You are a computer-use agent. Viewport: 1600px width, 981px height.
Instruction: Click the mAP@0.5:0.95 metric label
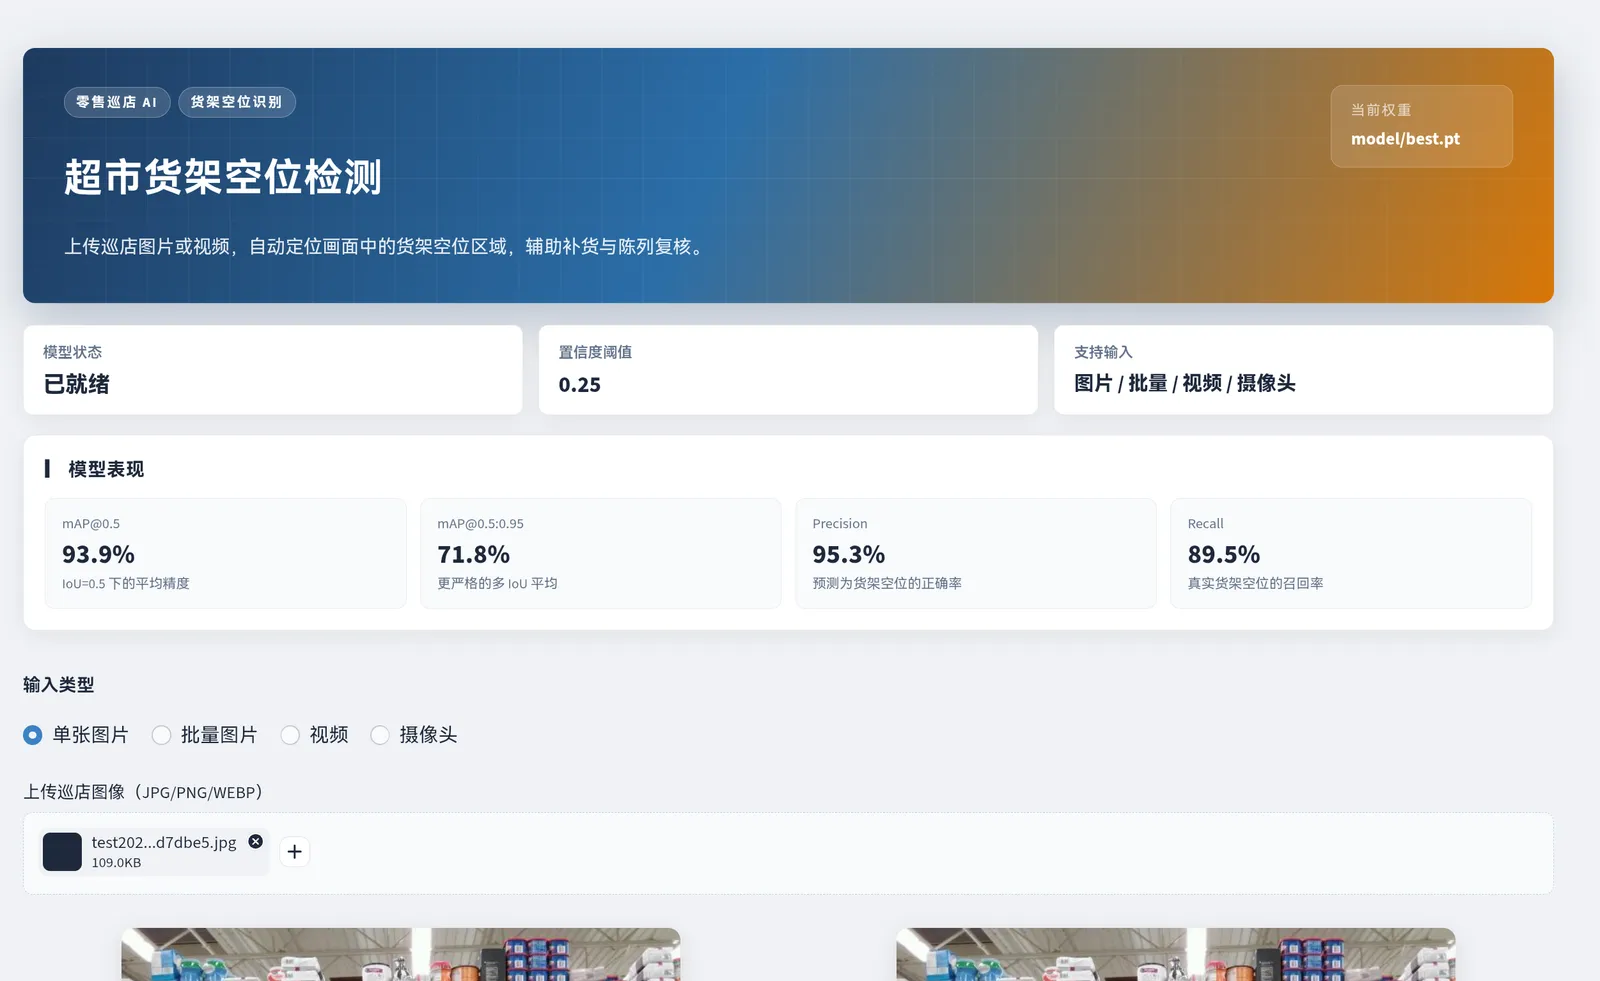pos(480,524)
